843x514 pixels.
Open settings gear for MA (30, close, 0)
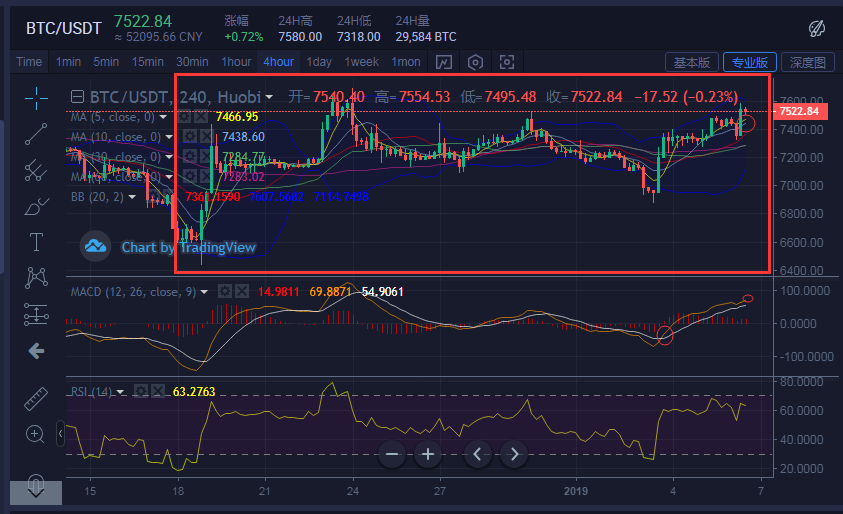point(189,156)
